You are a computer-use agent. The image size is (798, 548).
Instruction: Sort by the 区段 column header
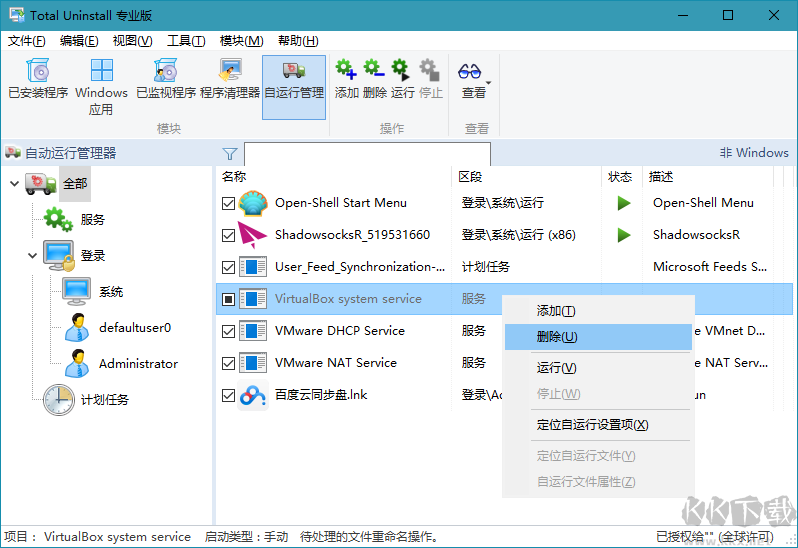526,177
